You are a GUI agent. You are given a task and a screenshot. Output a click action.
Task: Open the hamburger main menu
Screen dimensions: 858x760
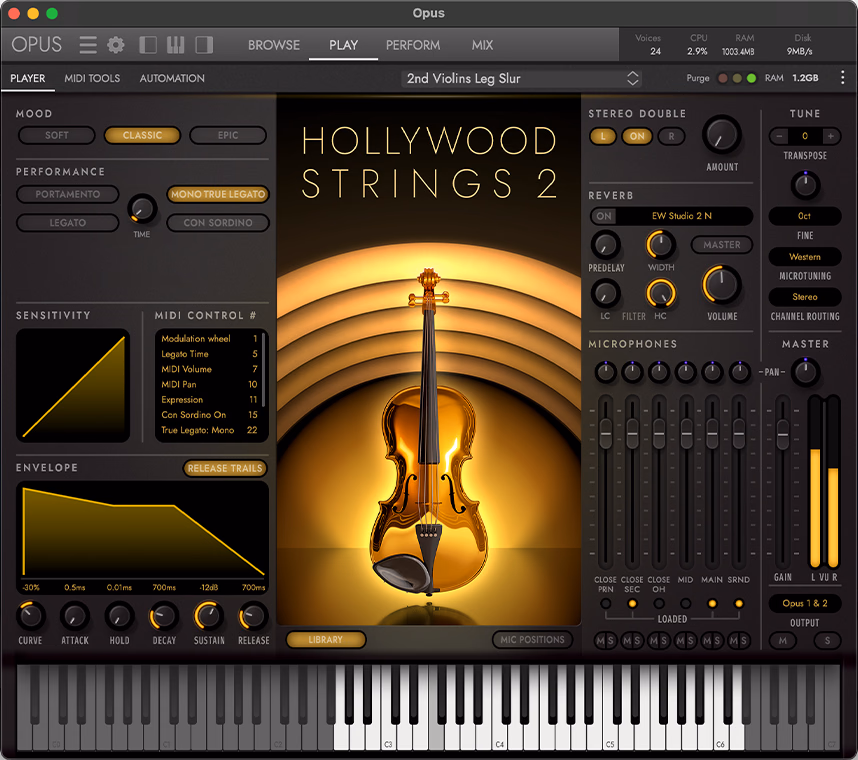88,45
